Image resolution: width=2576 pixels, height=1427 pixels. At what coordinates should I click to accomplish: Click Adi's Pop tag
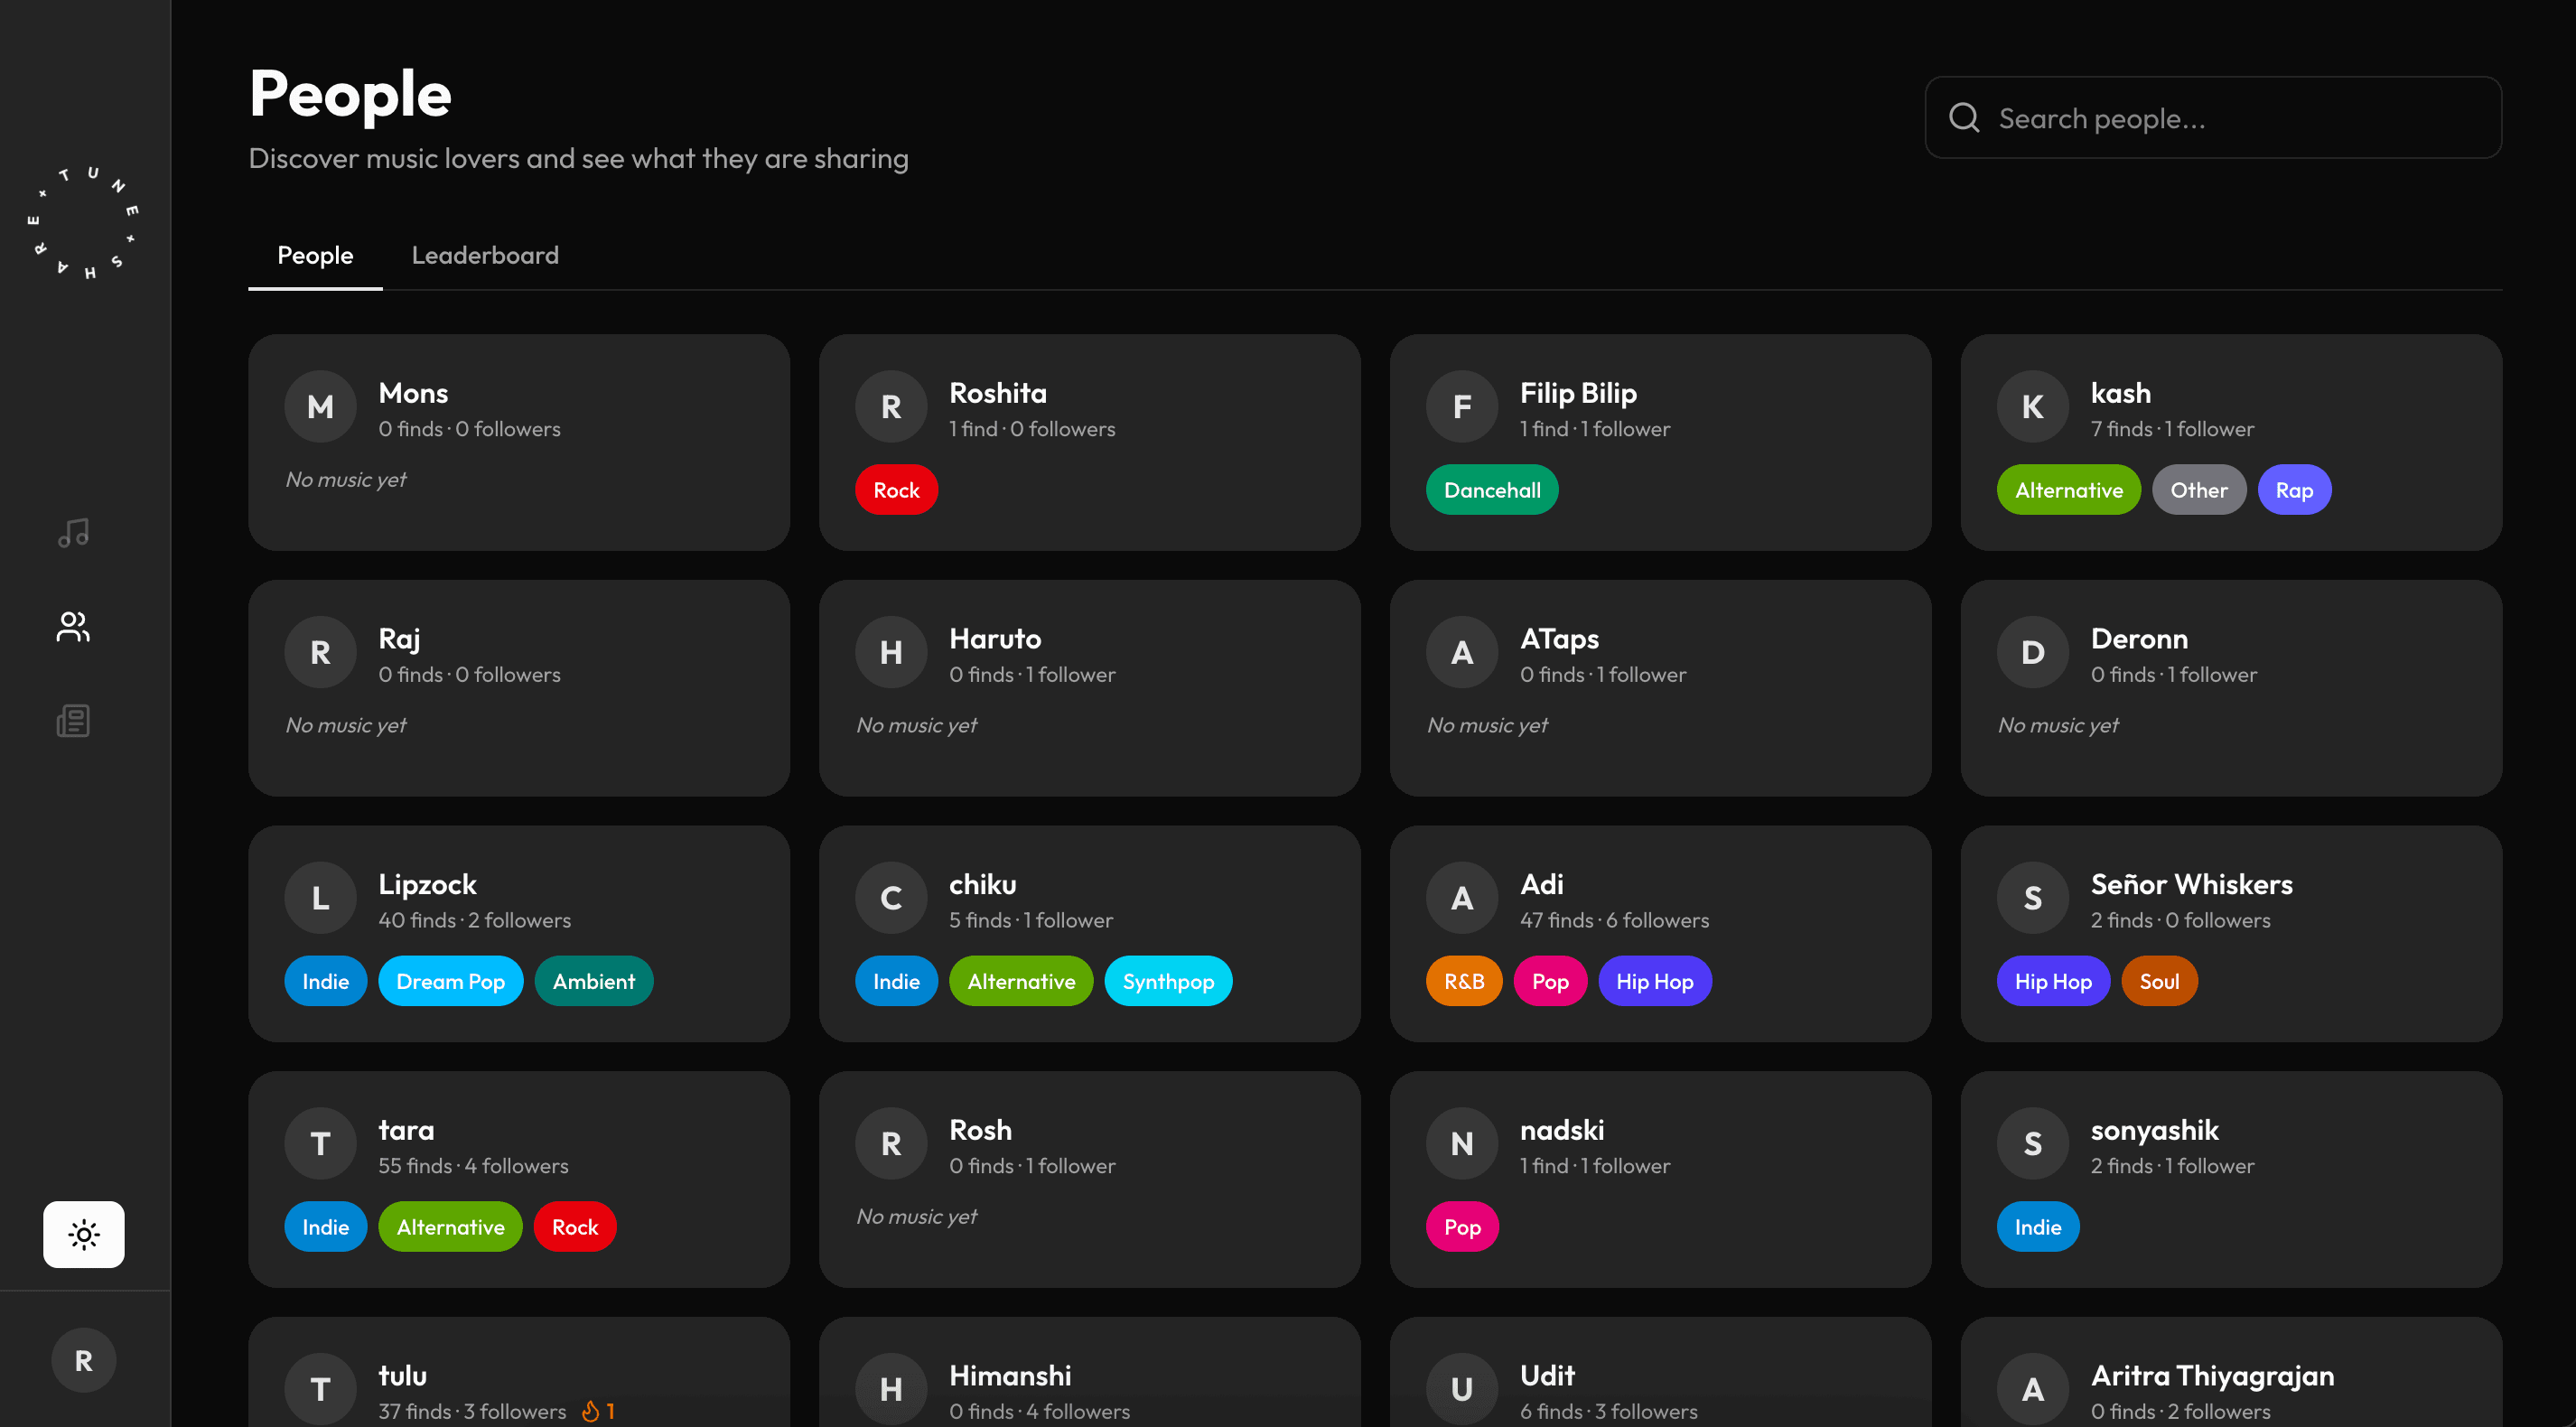(1550, 981)
